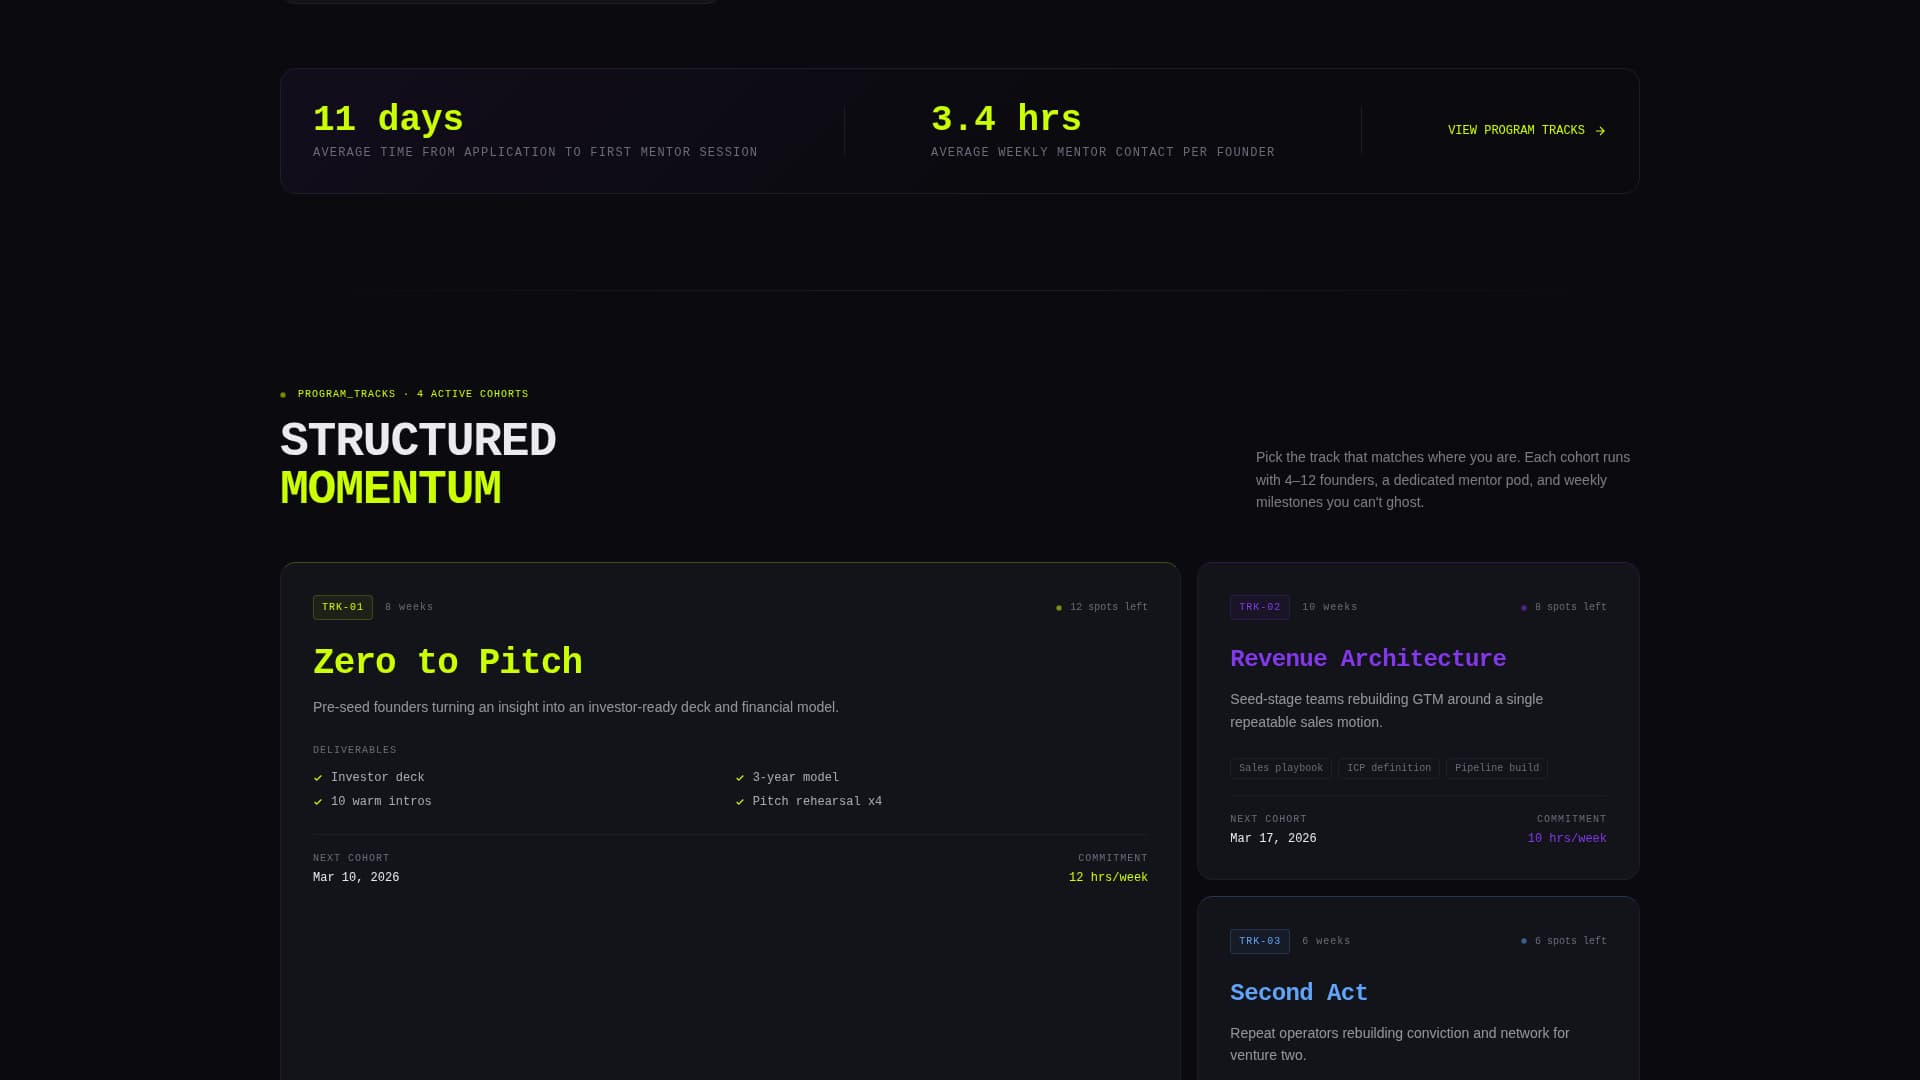This screenshot has width=1920, height=1080.
Task: Click the checkmark next to Pitch rehearsal x4
Action: point(740,801)
